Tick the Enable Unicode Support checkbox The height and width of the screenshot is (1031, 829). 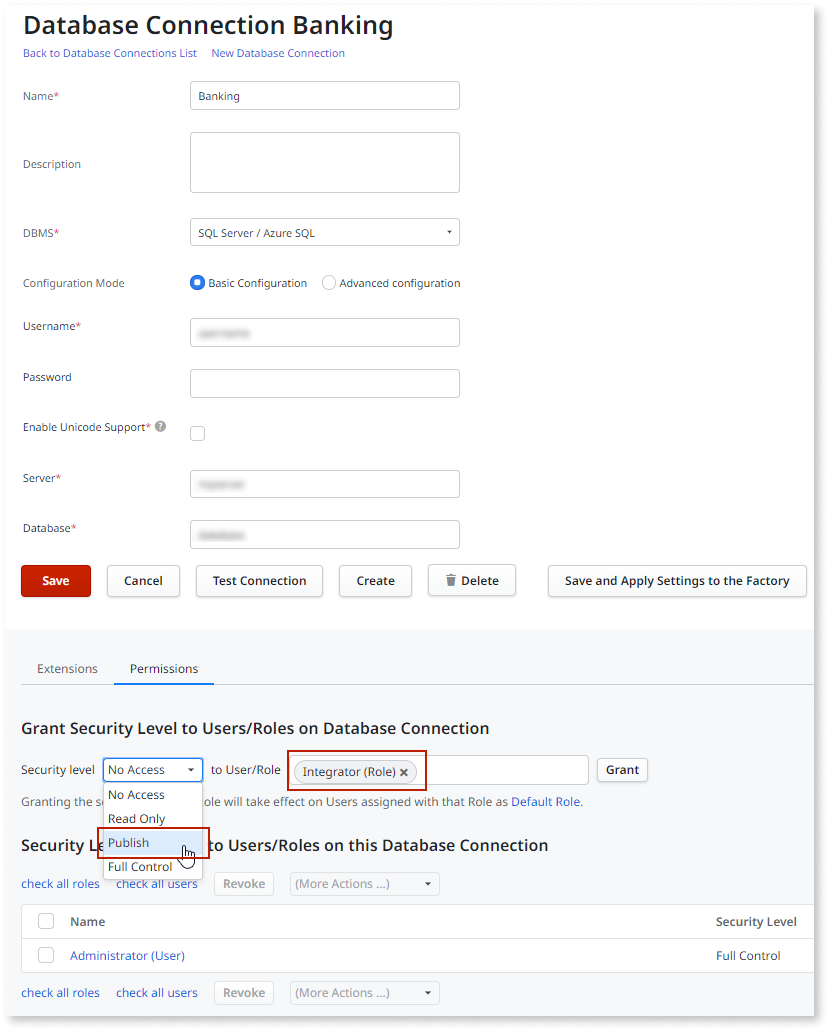[197, 433]
